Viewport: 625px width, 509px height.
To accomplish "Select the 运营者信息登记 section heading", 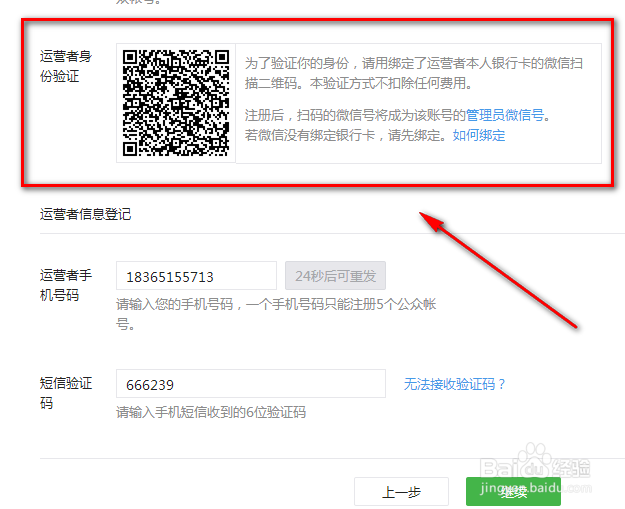I will point(85,214).
